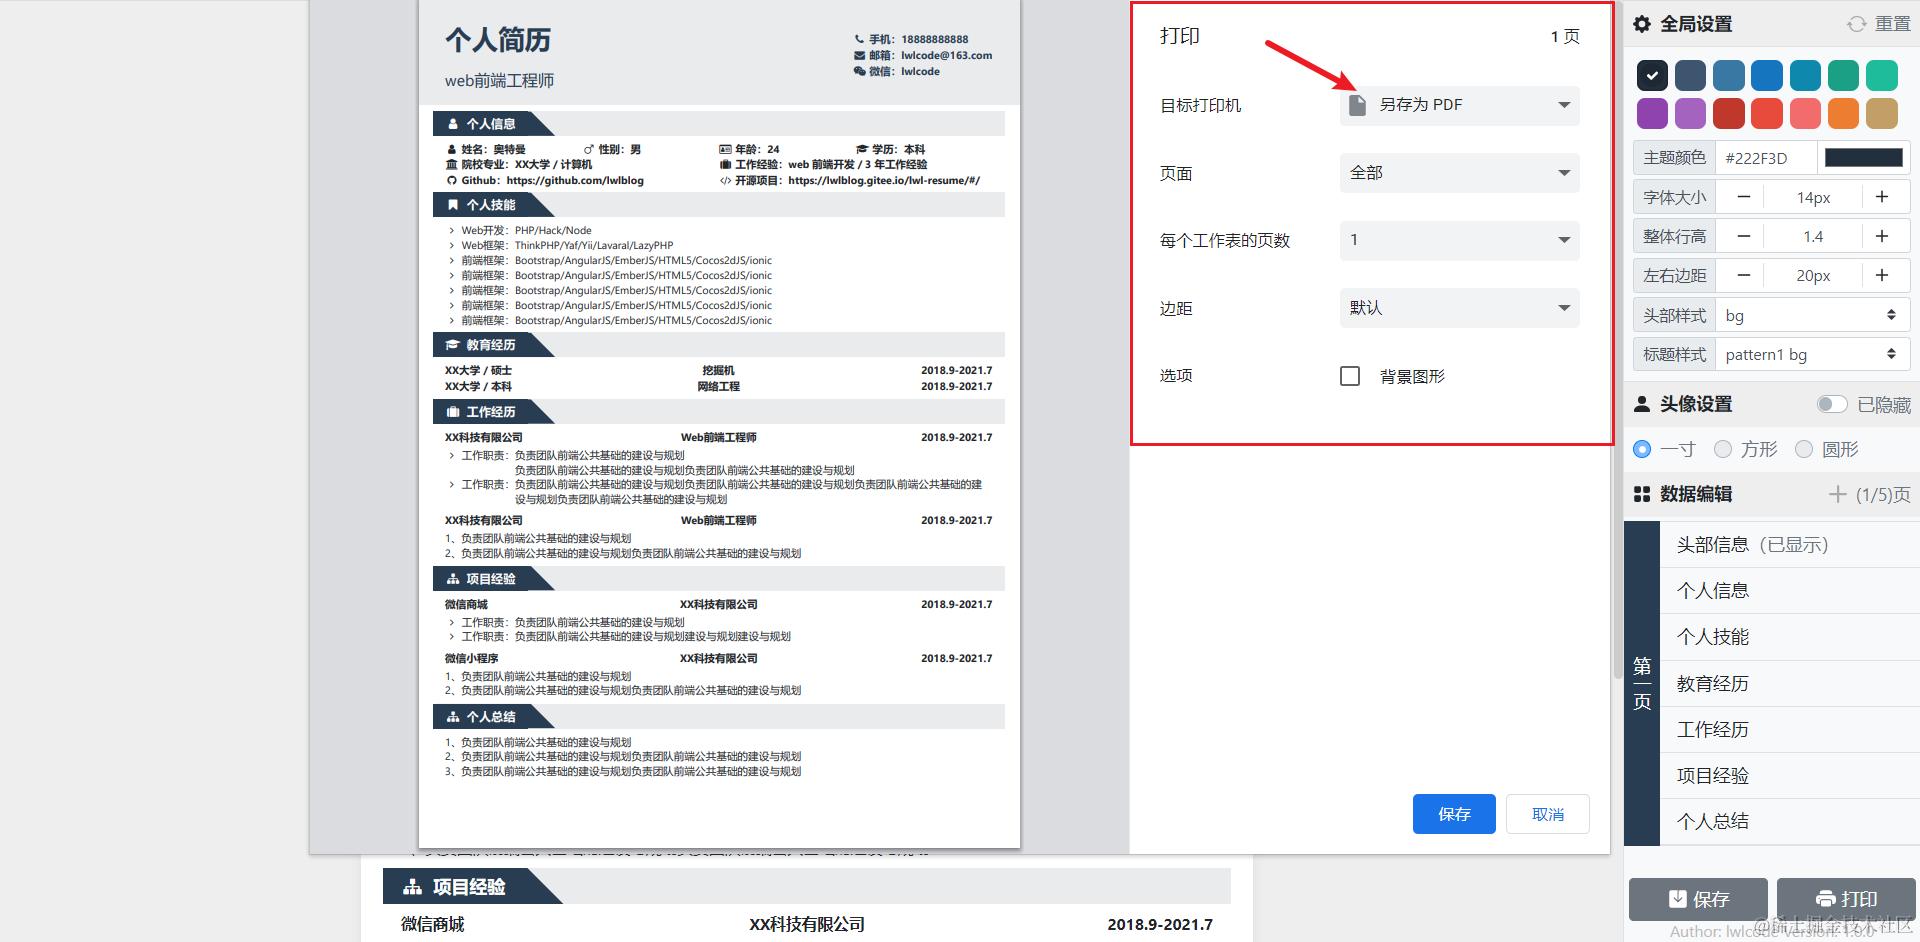Choose the orange color swatch
The width and height of the screenshot is (1920, 942).
[1843, 113]
